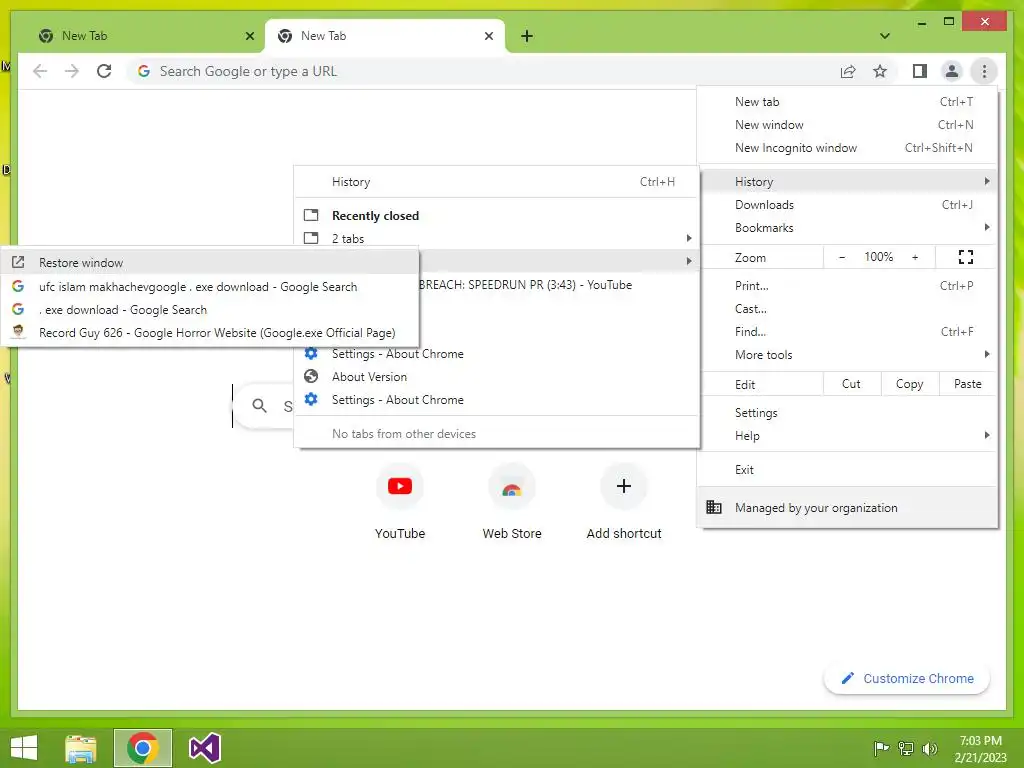
Task: Click the reload page icon
Action: coord(104,71)
